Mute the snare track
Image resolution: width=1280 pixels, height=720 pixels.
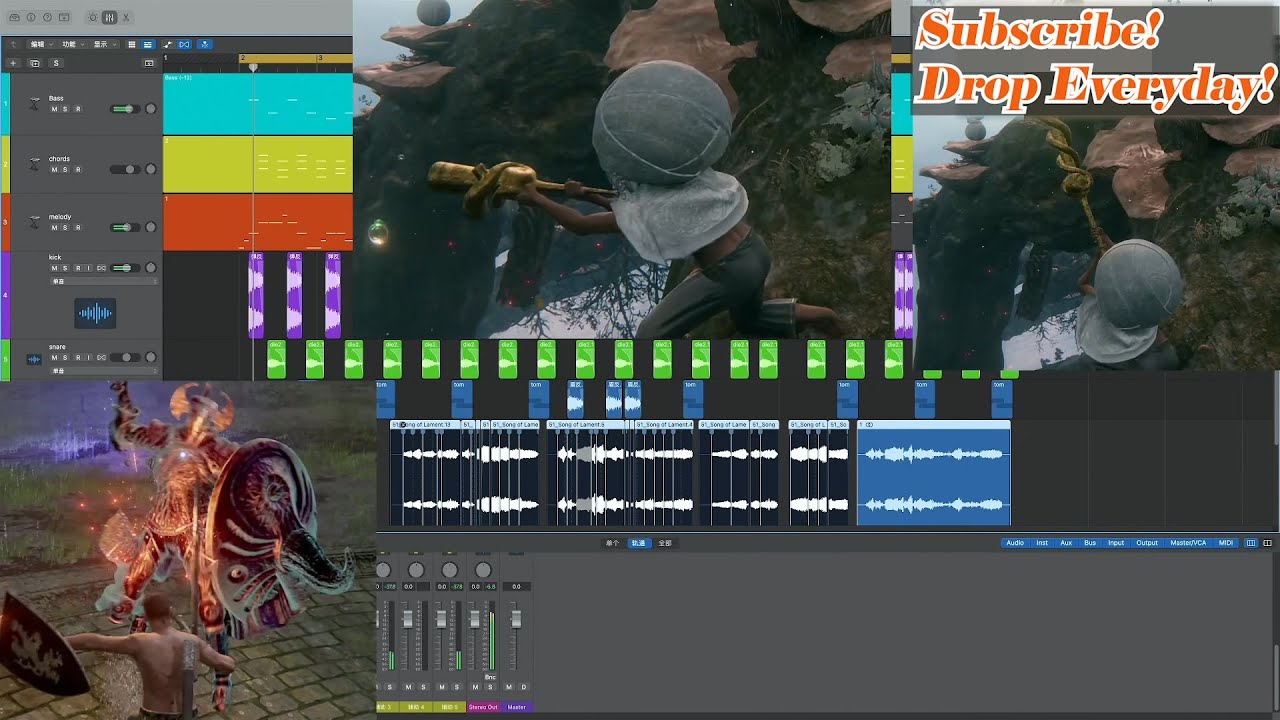54,357
